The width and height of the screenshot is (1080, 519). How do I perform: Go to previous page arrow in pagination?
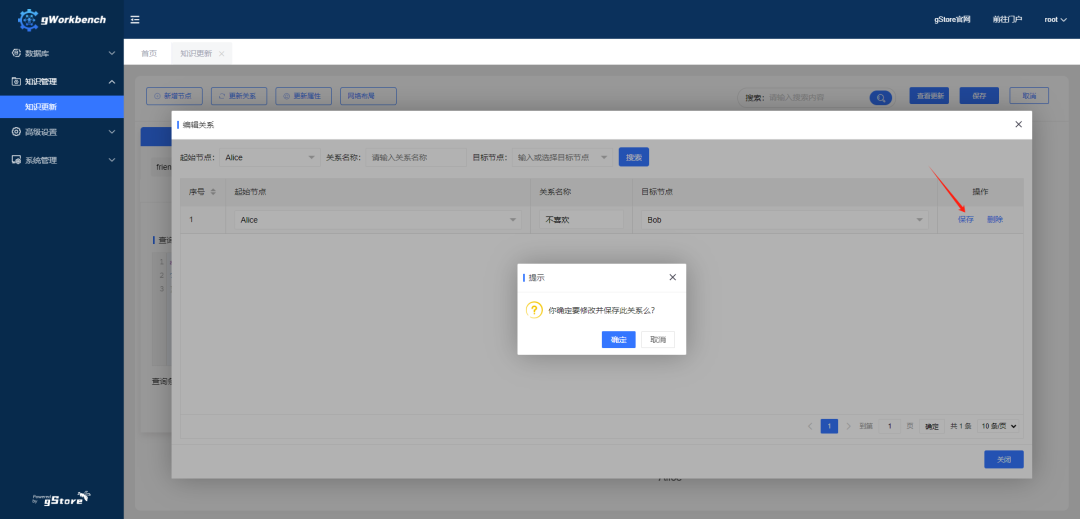(x=810, y=426)
